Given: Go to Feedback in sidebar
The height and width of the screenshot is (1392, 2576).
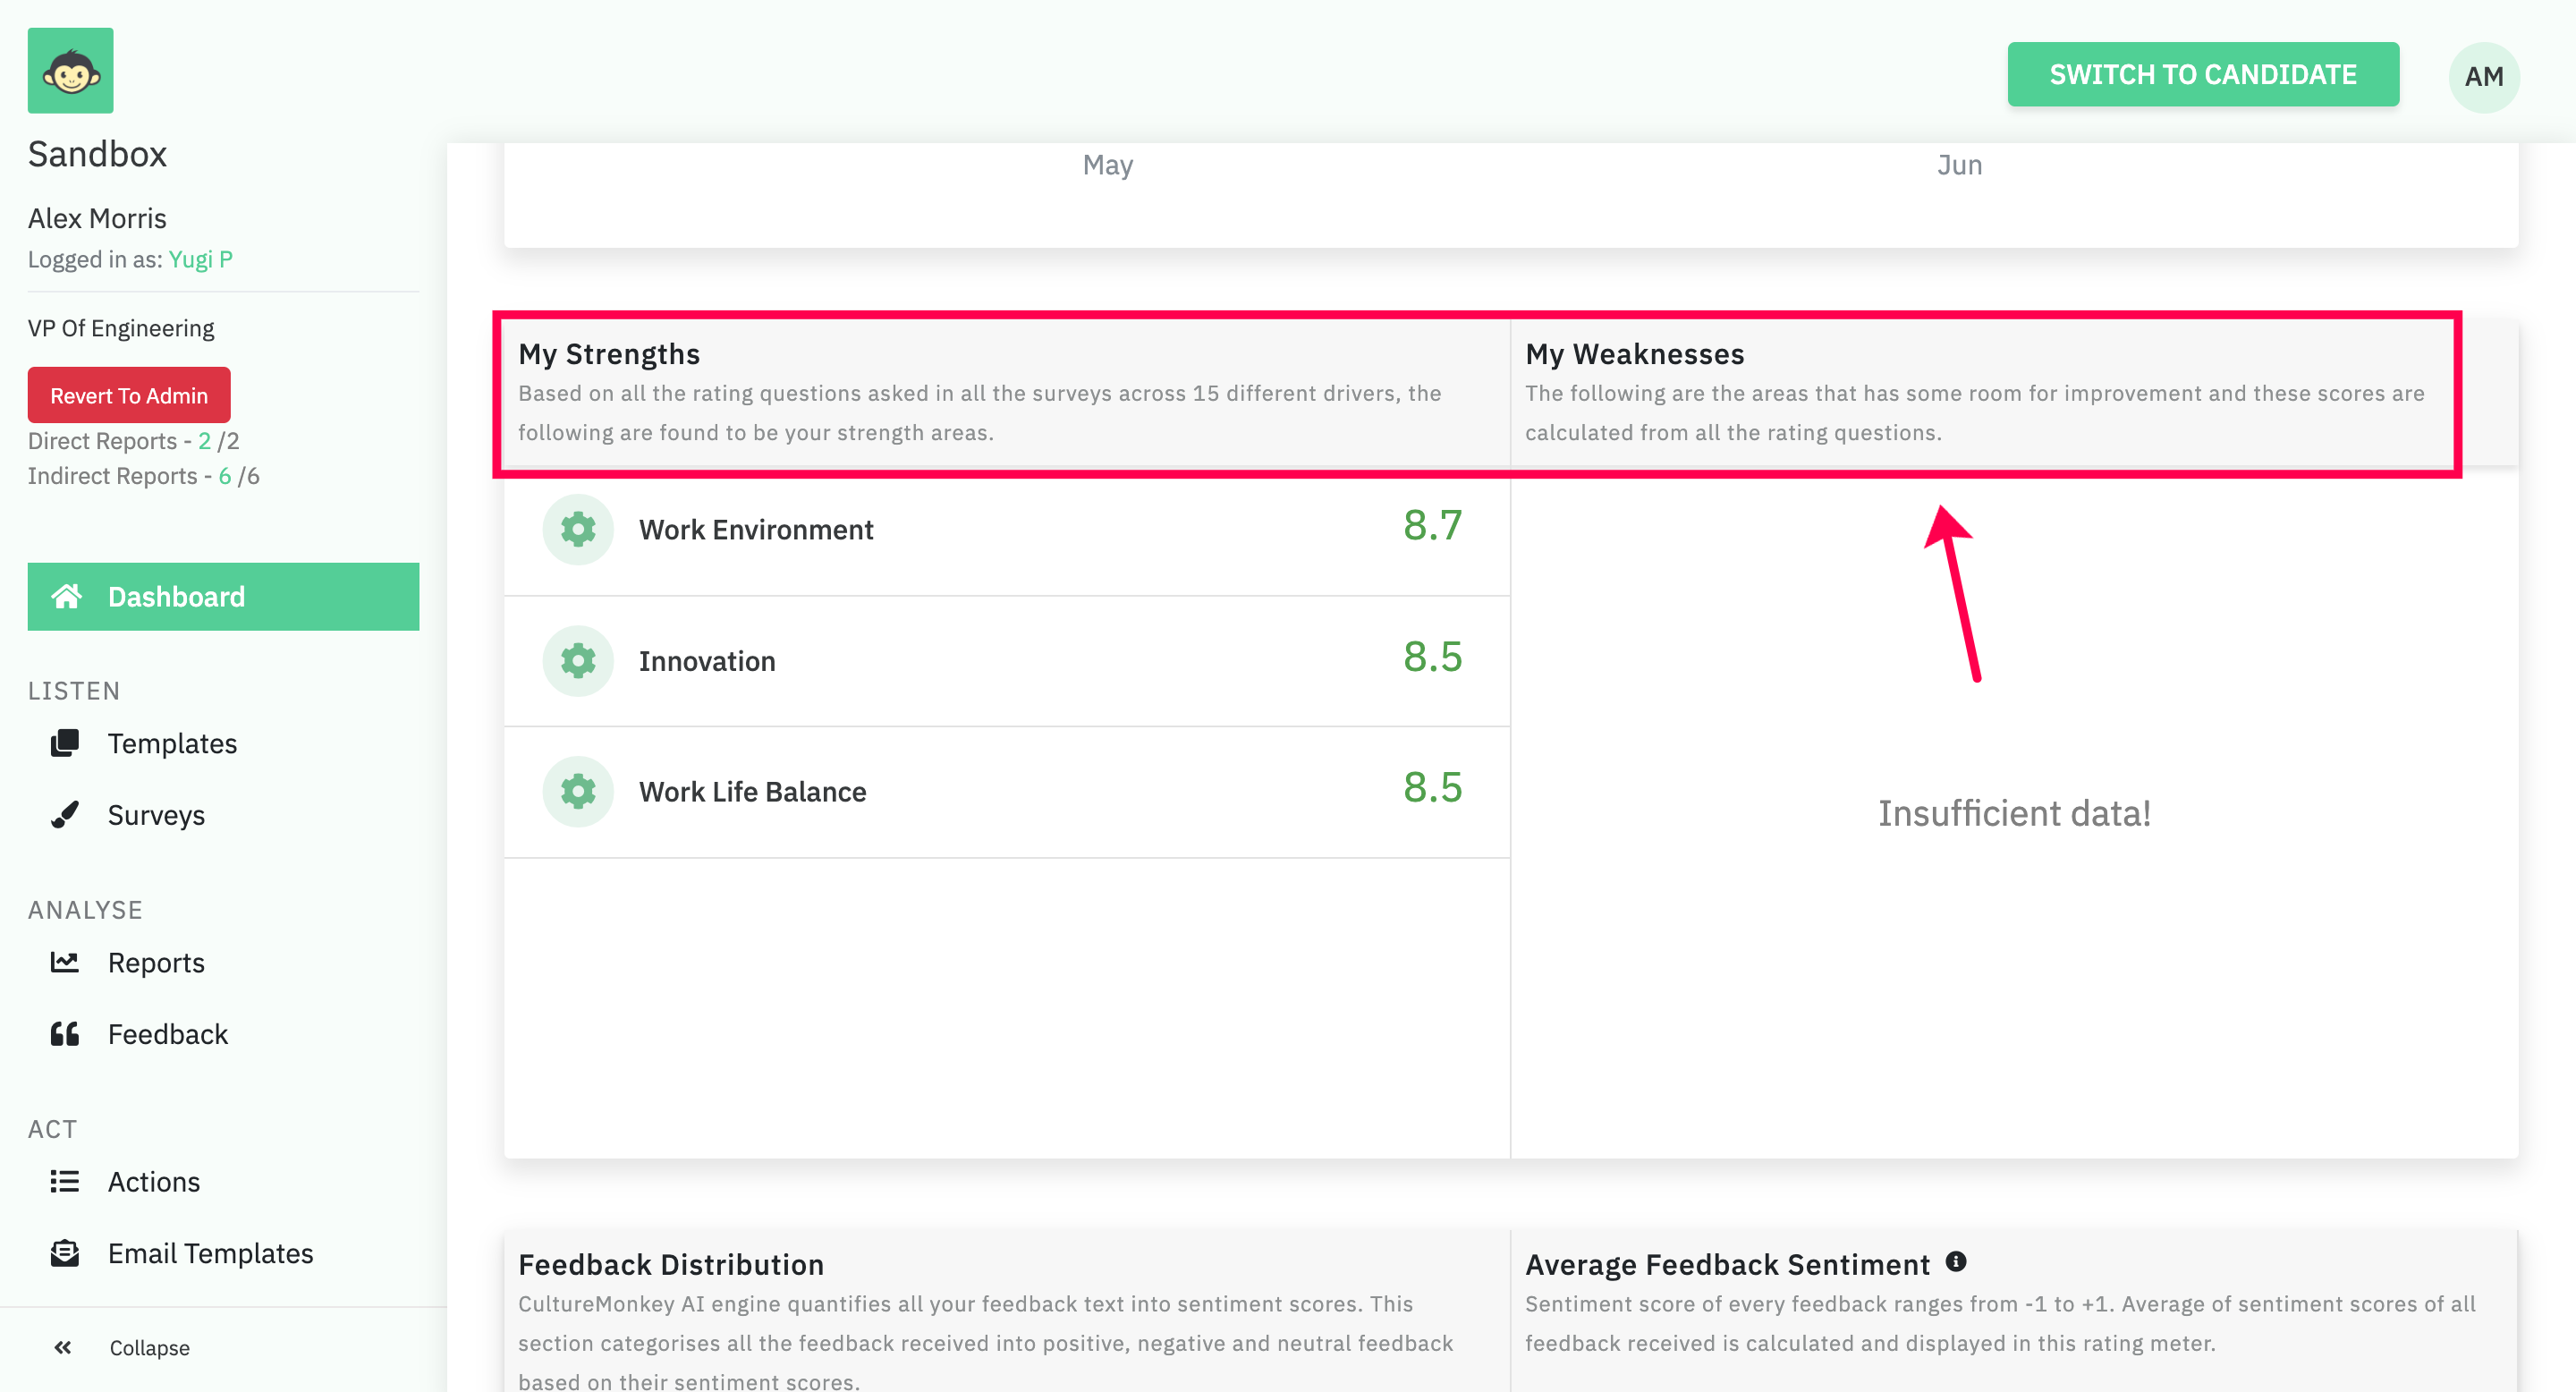Looking at the screenshot, I should coord(167,1034).
